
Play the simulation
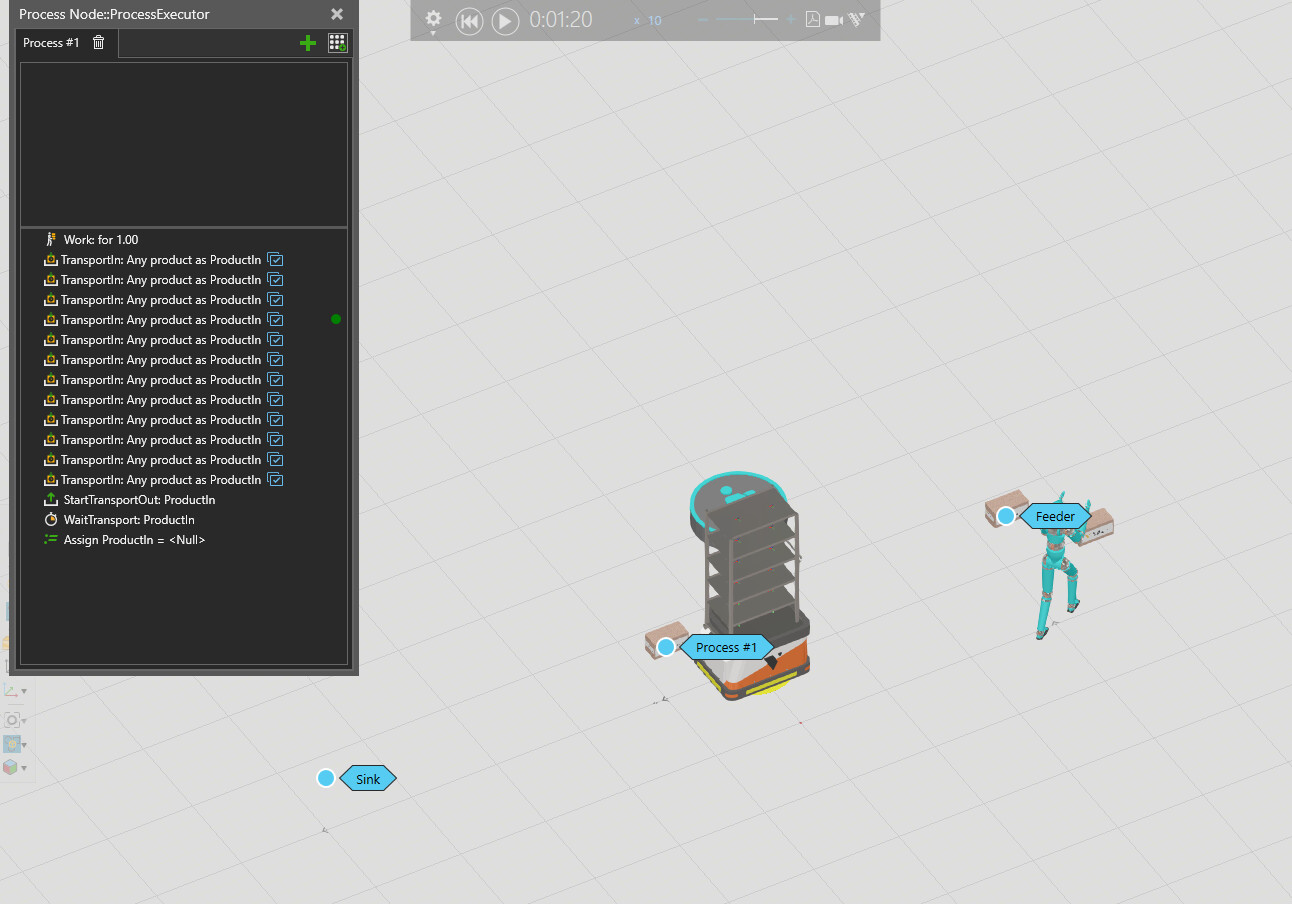point(505,21)
